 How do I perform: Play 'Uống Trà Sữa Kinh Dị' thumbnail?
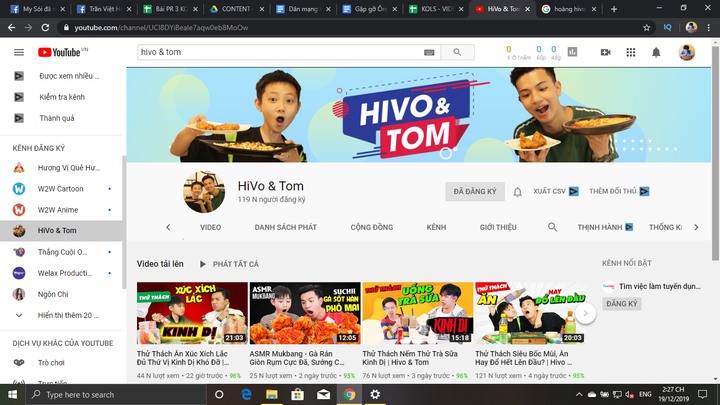(417, 313)
